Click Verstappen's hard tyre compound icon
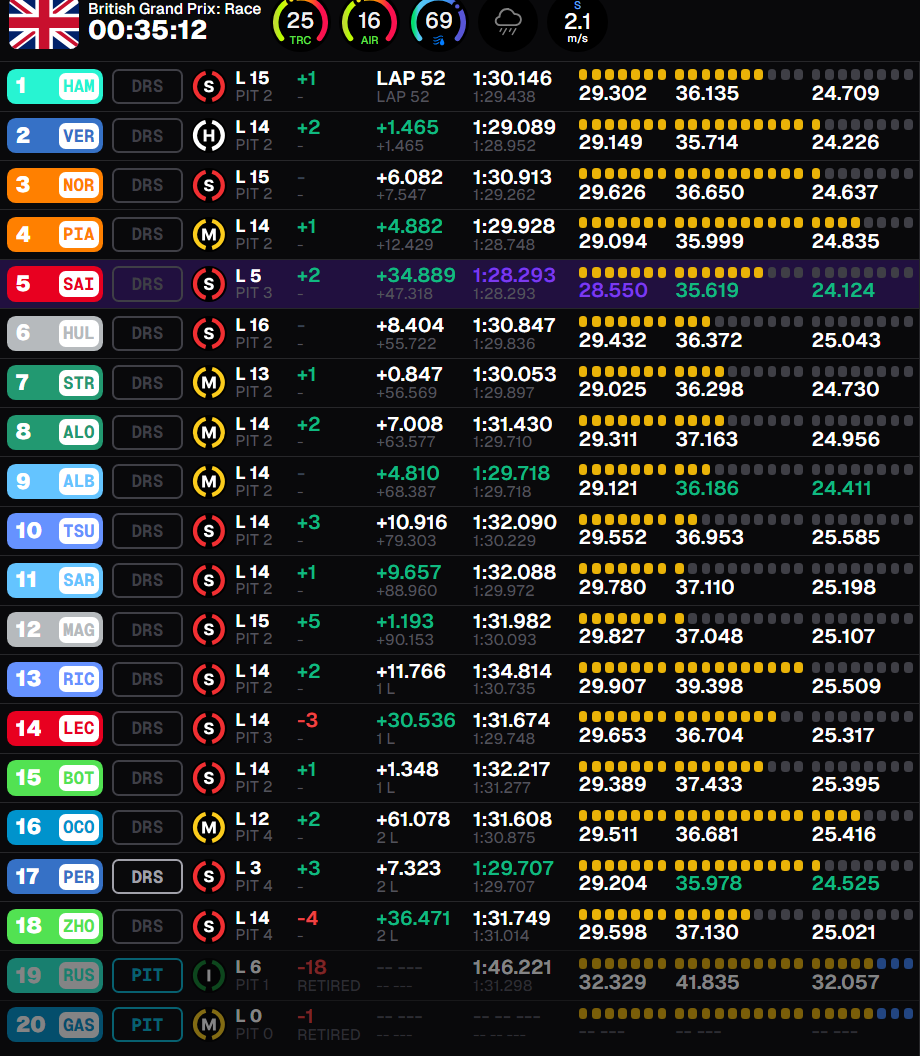The height and width of the screenshot is (1056, 920). point(209,136)
